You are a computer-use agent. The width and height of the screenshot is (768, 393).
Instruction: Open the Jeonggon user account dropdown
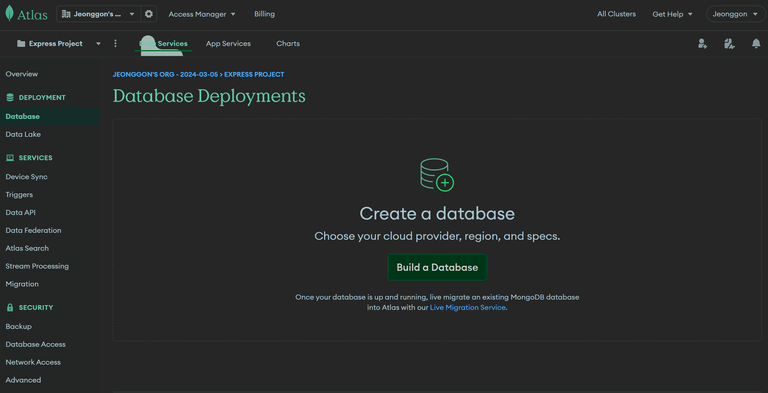735,14
